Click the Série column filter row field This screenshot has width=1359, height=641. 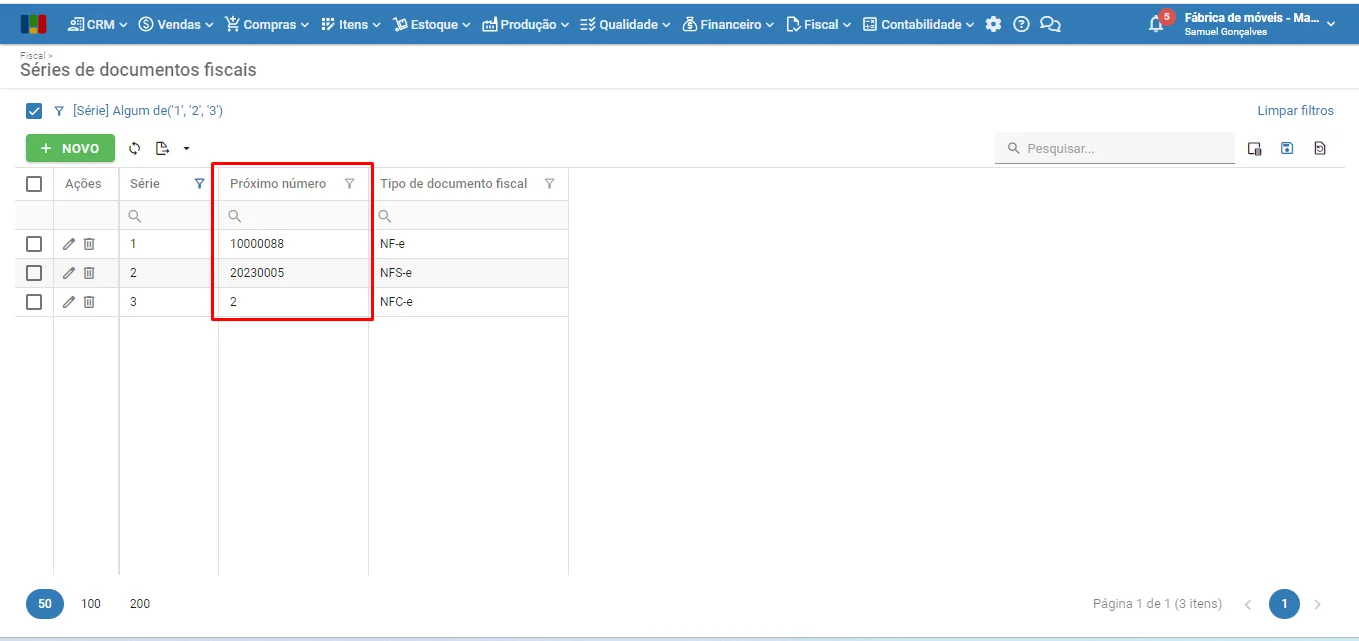click(x=169, y=216)
